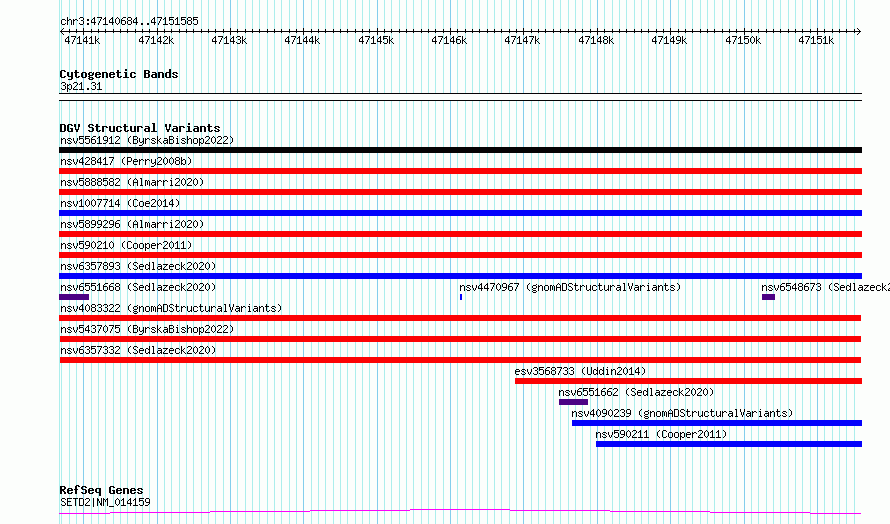This screenshot has height=524, width=890.
Task: Click the 47150k ruler position
Action: [x=744, y=40]
